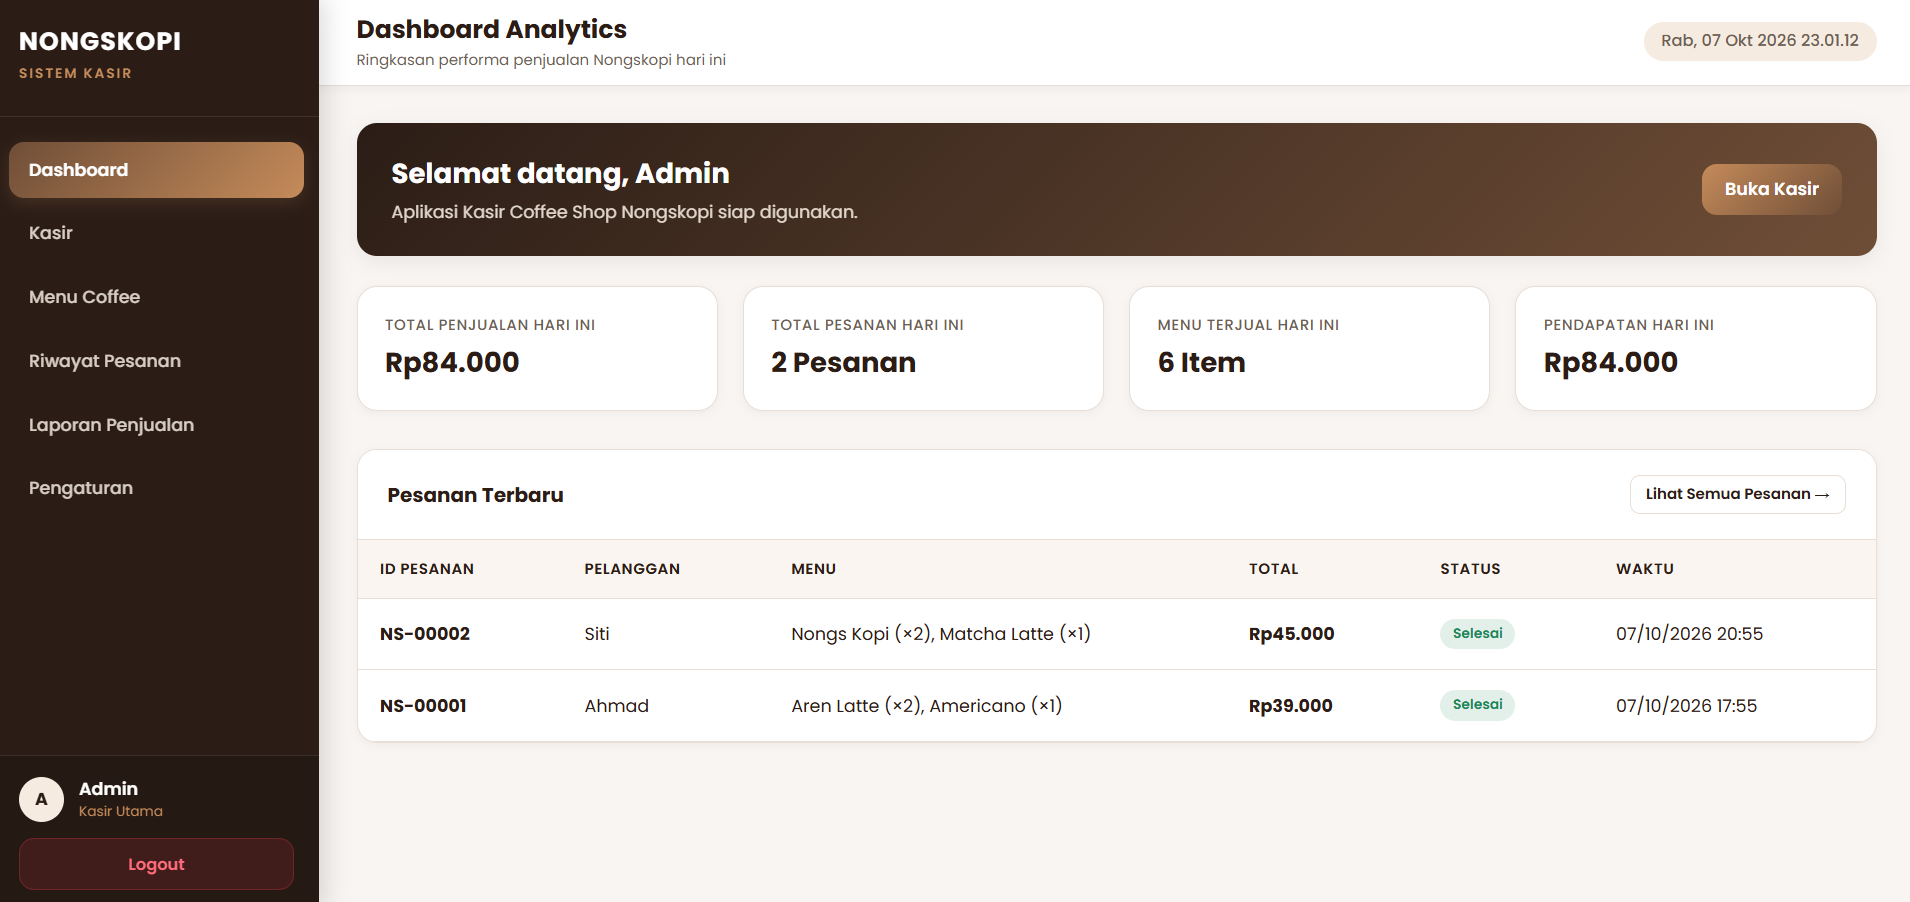Screen dimensions: 1910x902
Task: Click the Nongs Kopi, Matcha Latte menu cell
Action: (941, 634)
